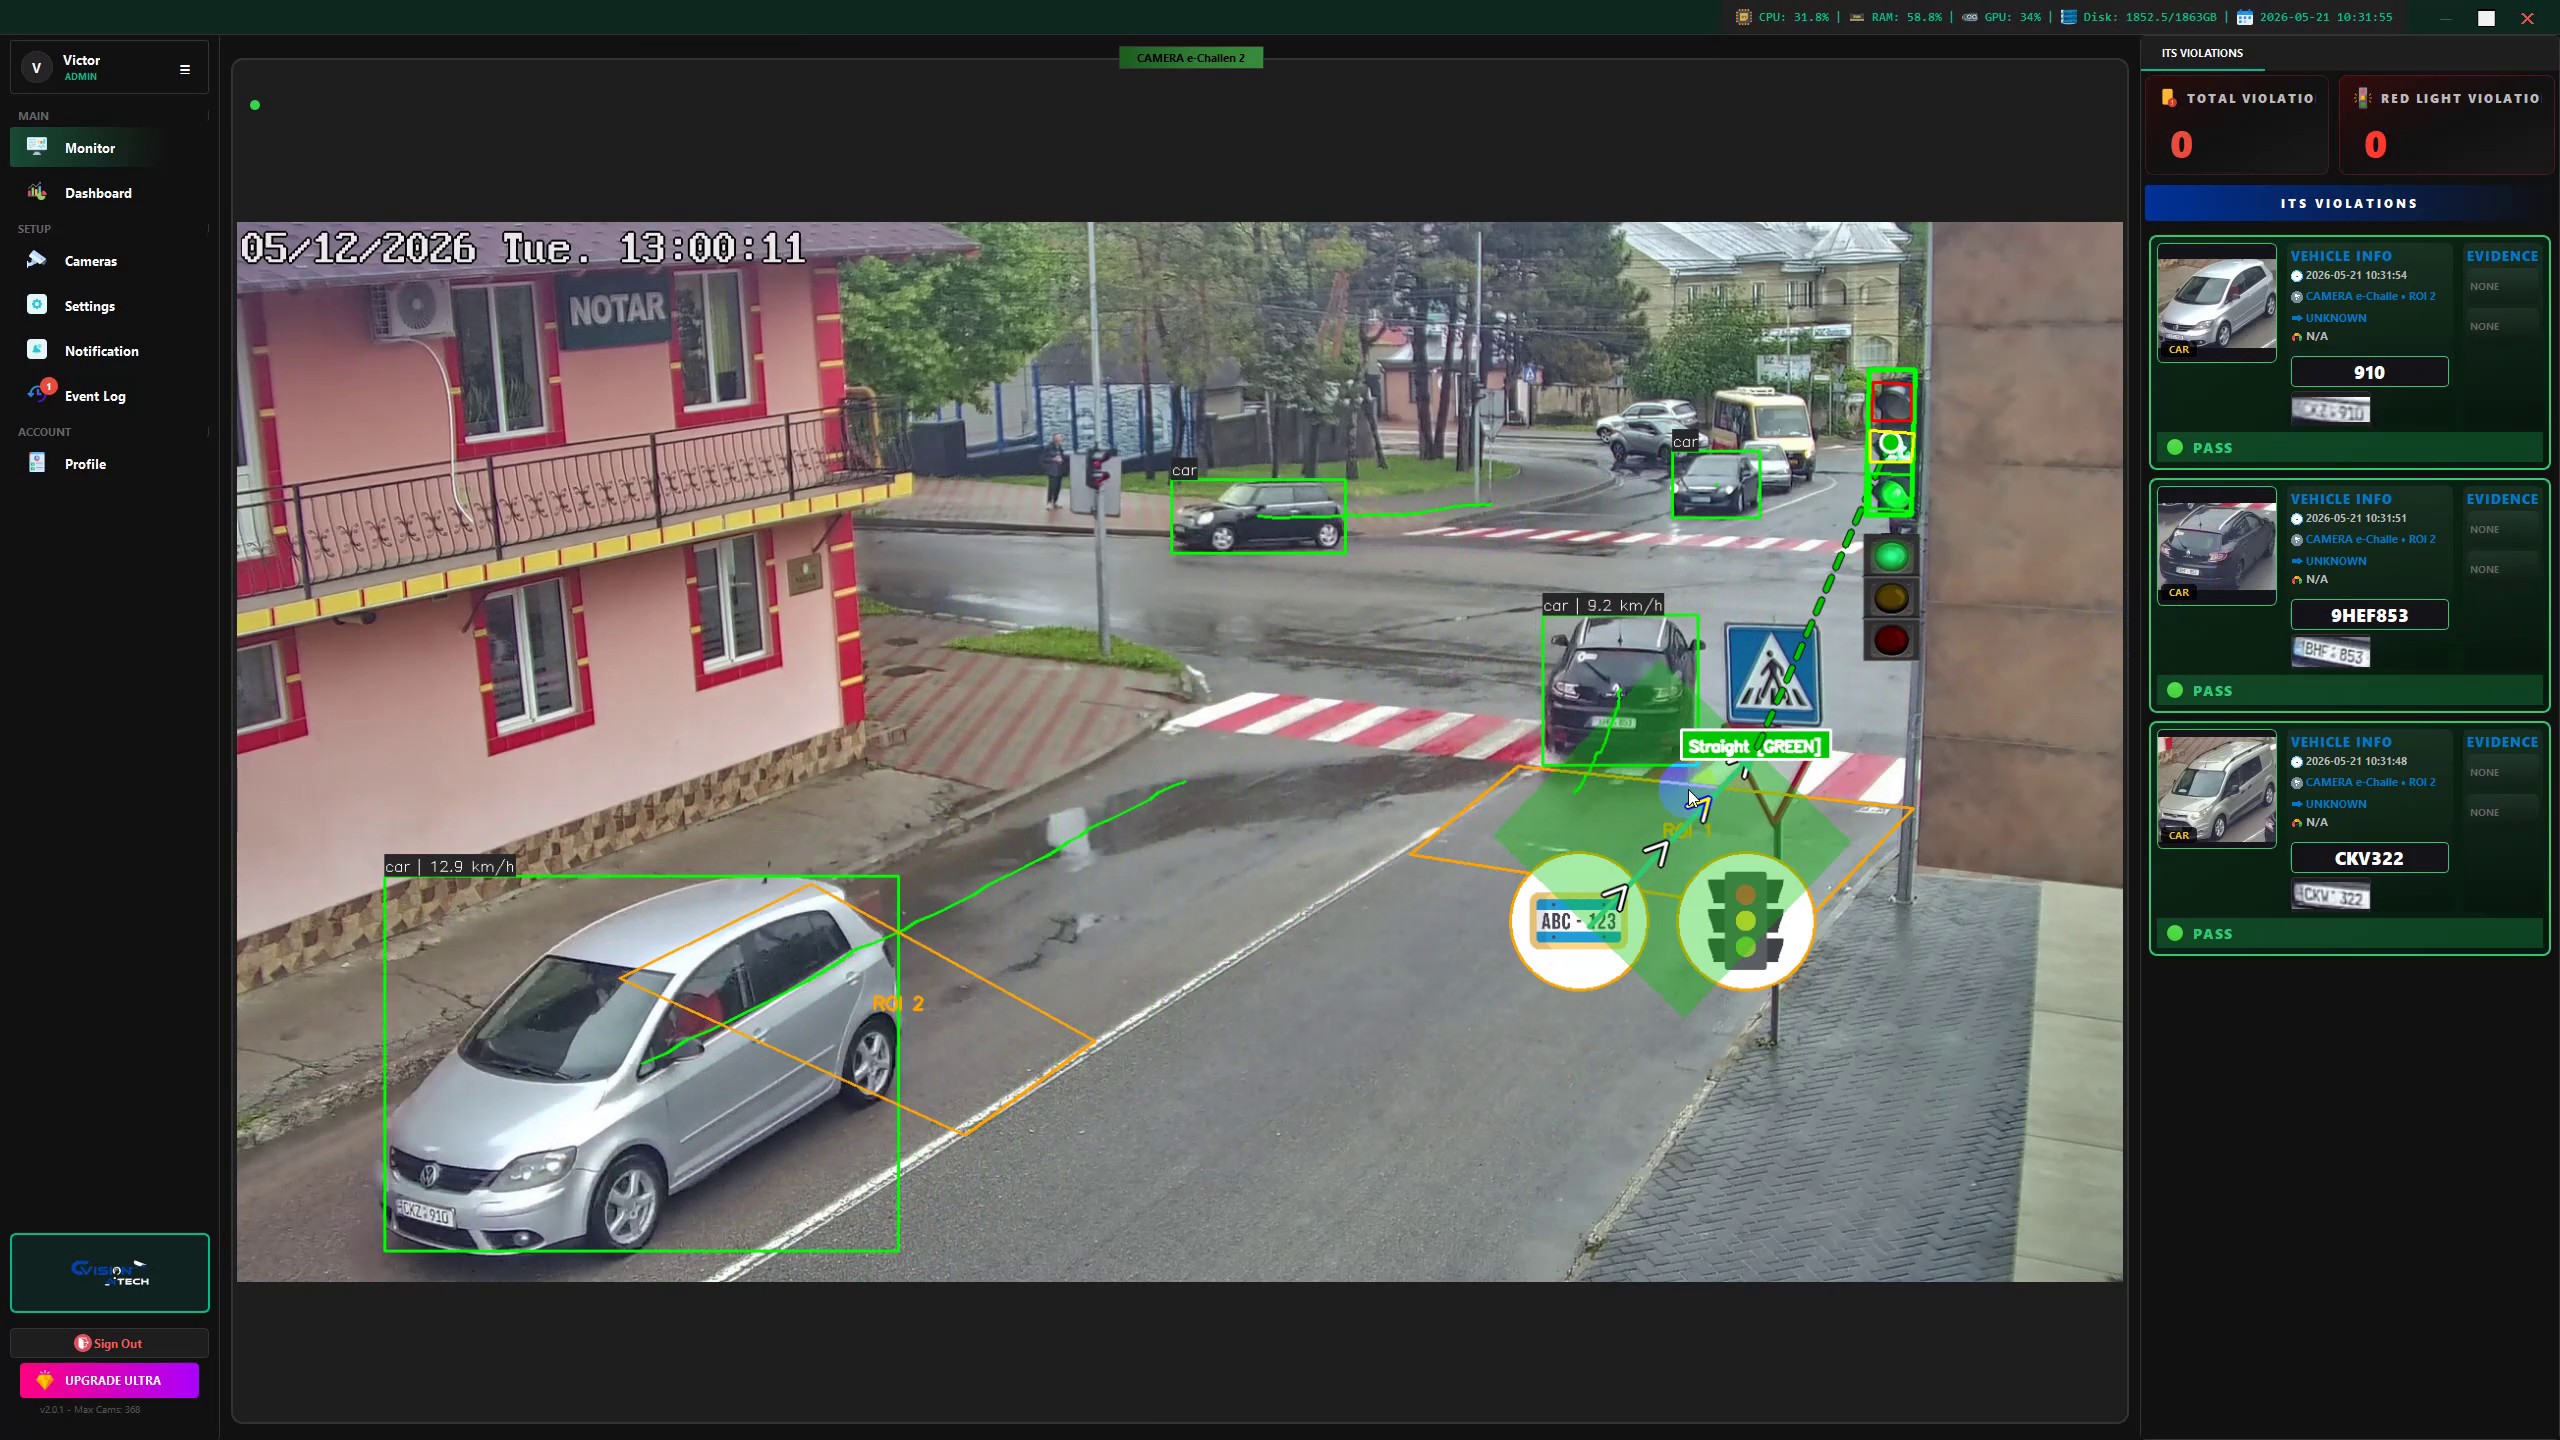Click the Sign Out button
The width and height of the screenshot is (2560, 1440).
[x=109, y=1343]
